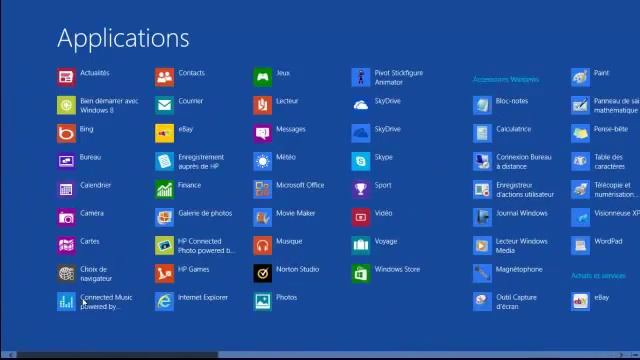Open the Bing app icon
The height and width of the screenshot is (360, 640).
pyautogui.click(x=66, y=133)
